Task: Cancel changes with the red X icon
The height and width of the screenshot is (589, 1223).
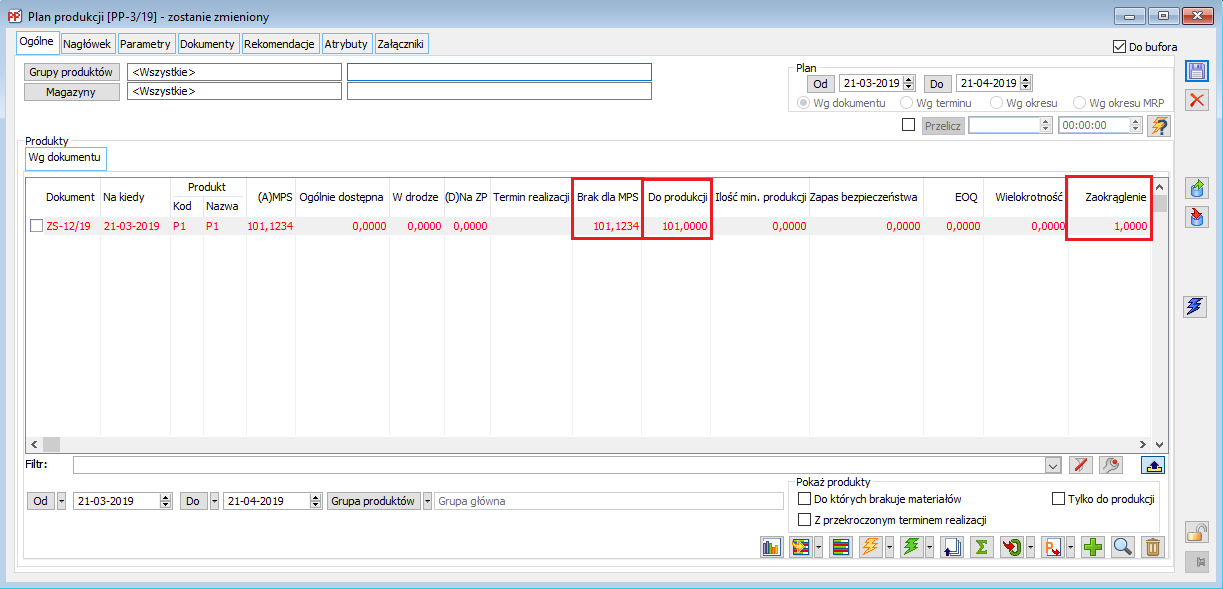Action: coord(1197,100)
